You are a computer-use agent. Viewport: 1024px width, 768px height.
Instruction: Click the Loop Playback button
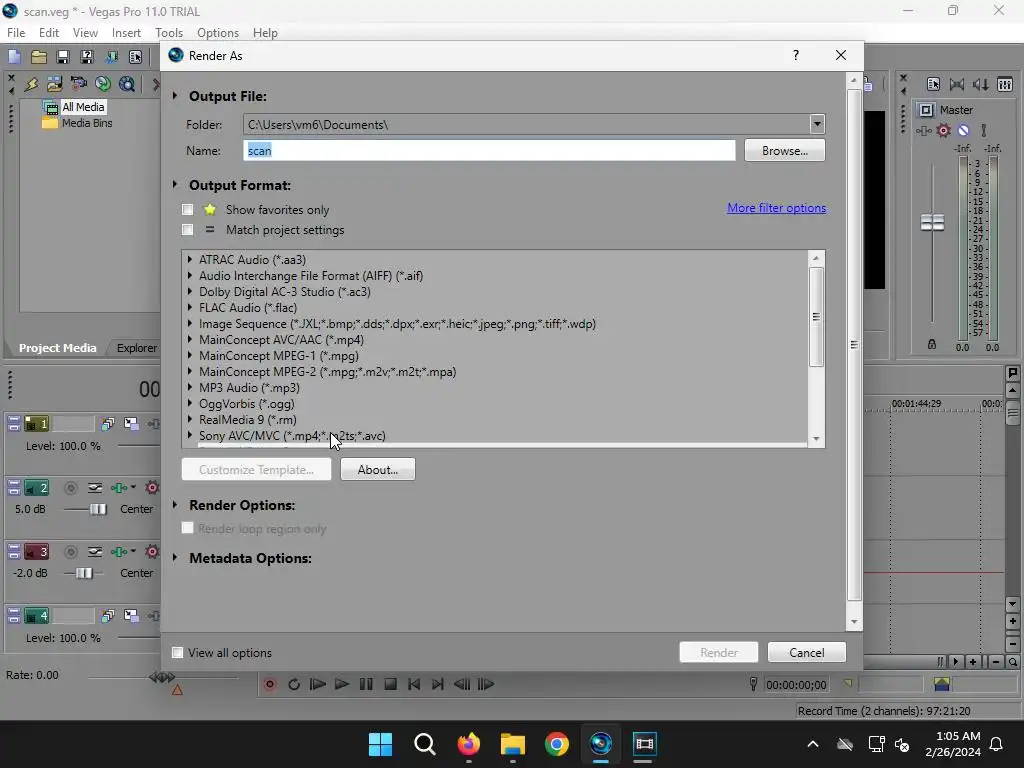(x=294, y=684)
